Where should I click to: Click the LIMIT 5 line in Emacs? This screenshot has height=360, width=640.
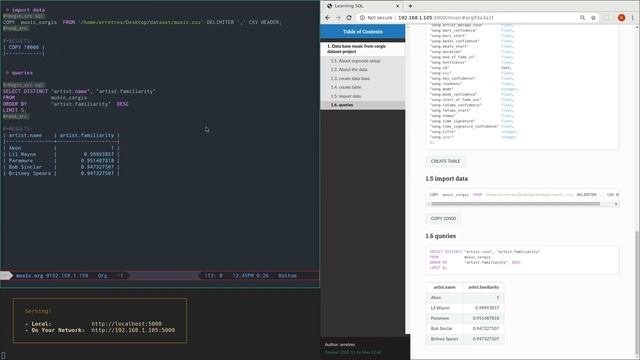[x=14, y=110]
